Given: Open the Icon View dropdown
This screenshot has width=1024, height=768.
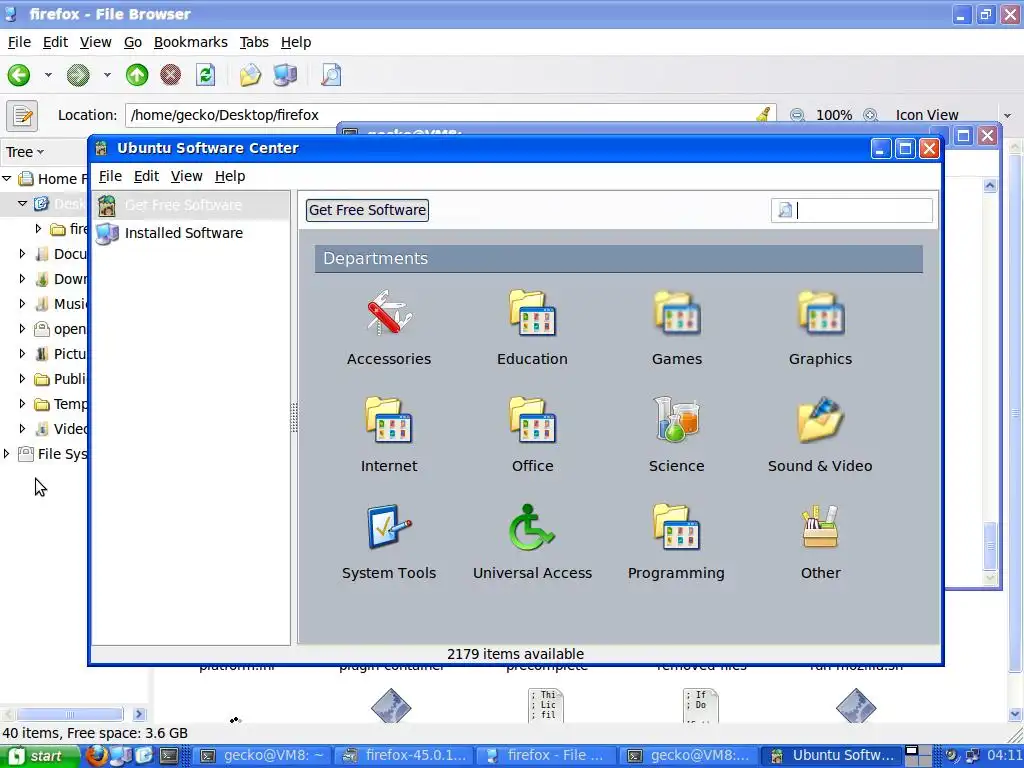Looking at the screenshot, I should 953,116.
